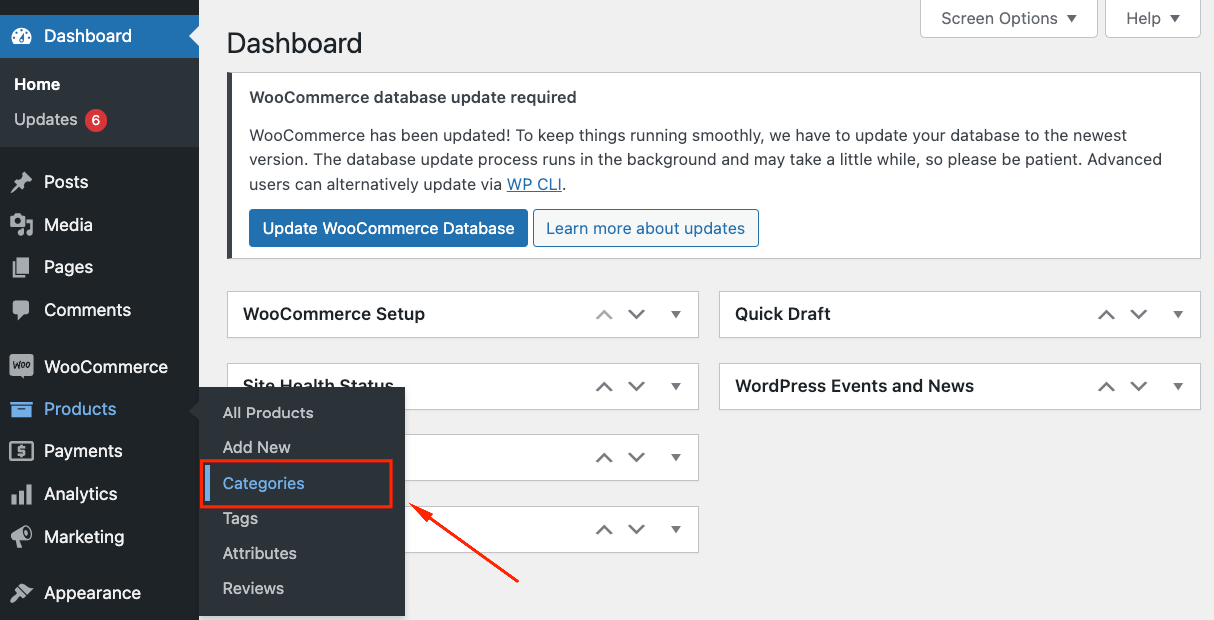This screenshot has width=1214, height=620.
Task: Move Site Health Status widget down
Action: (x=636, y=386)
